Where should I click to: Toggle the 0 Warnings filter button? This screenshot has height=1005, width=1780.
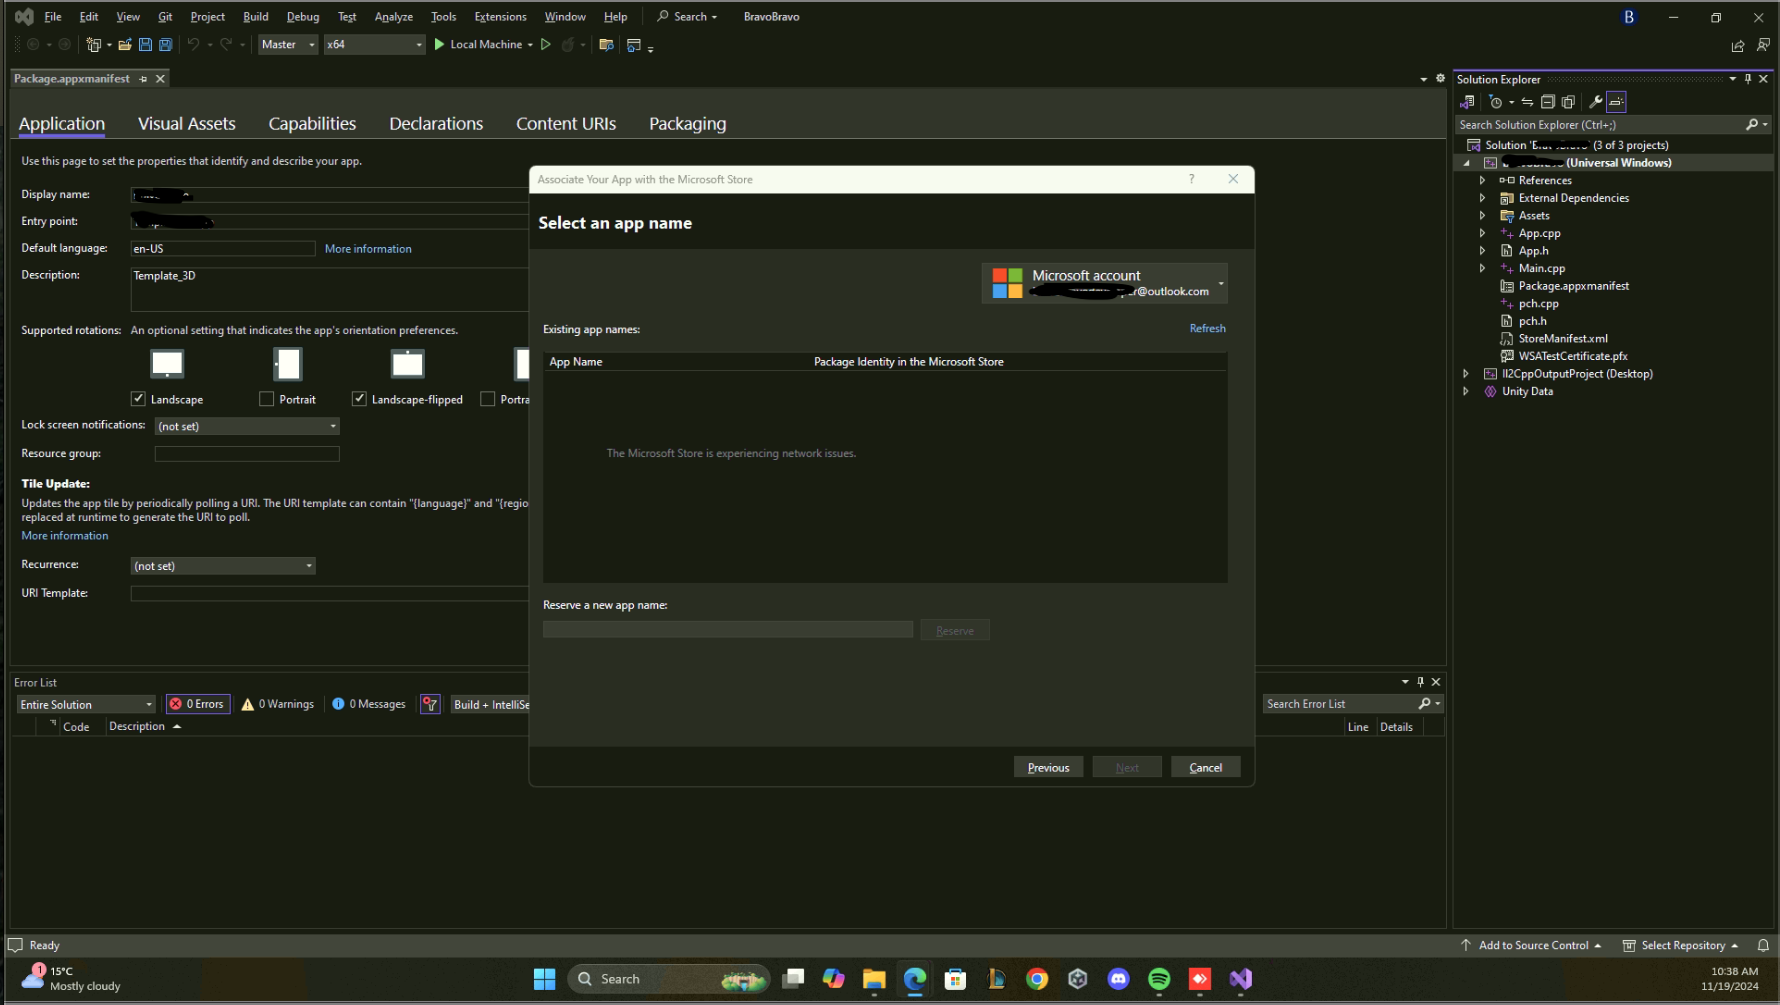277,704
